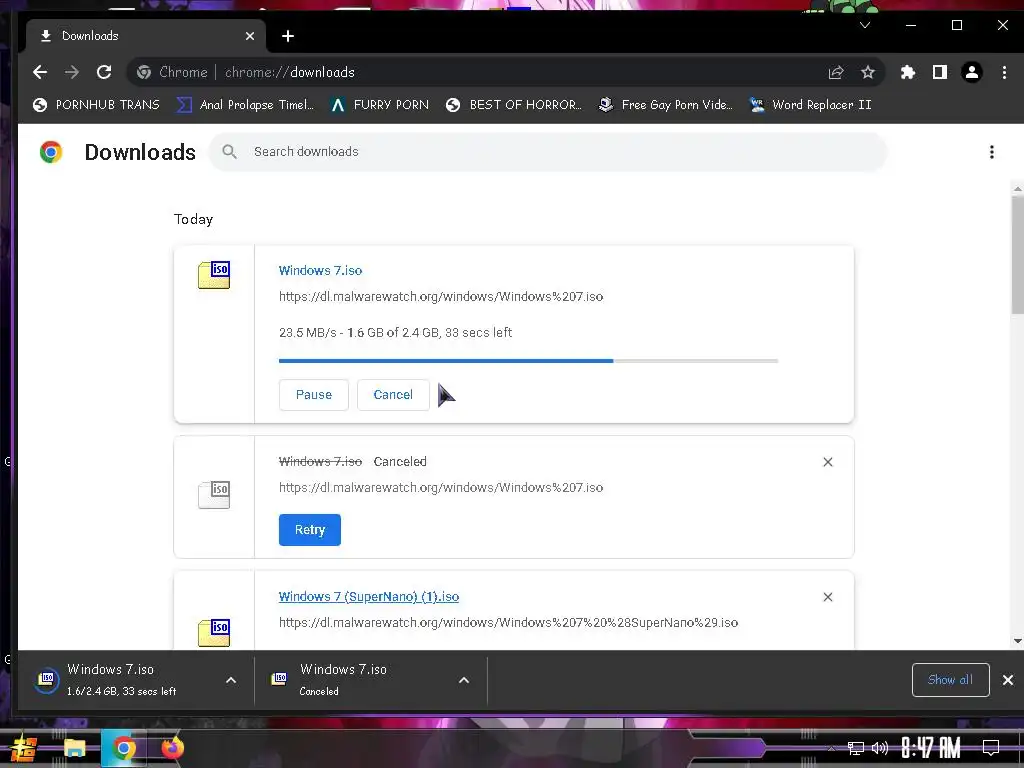The image size is (1024, 768).
Task: Reload the downloads page
Action: click(x=104, y=72)
